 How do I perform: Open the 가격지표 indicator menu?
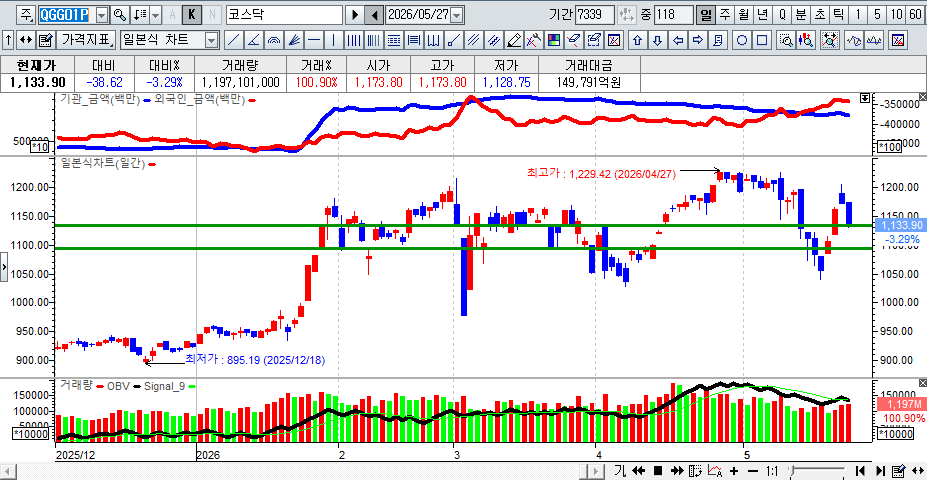86,40
